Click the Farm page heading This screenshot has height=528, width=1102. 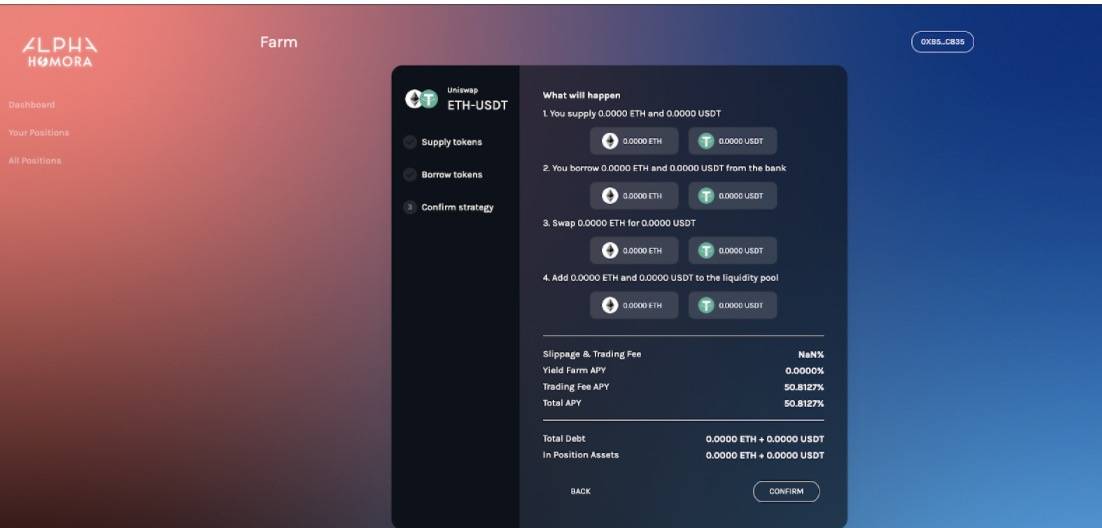click(278, 42)
